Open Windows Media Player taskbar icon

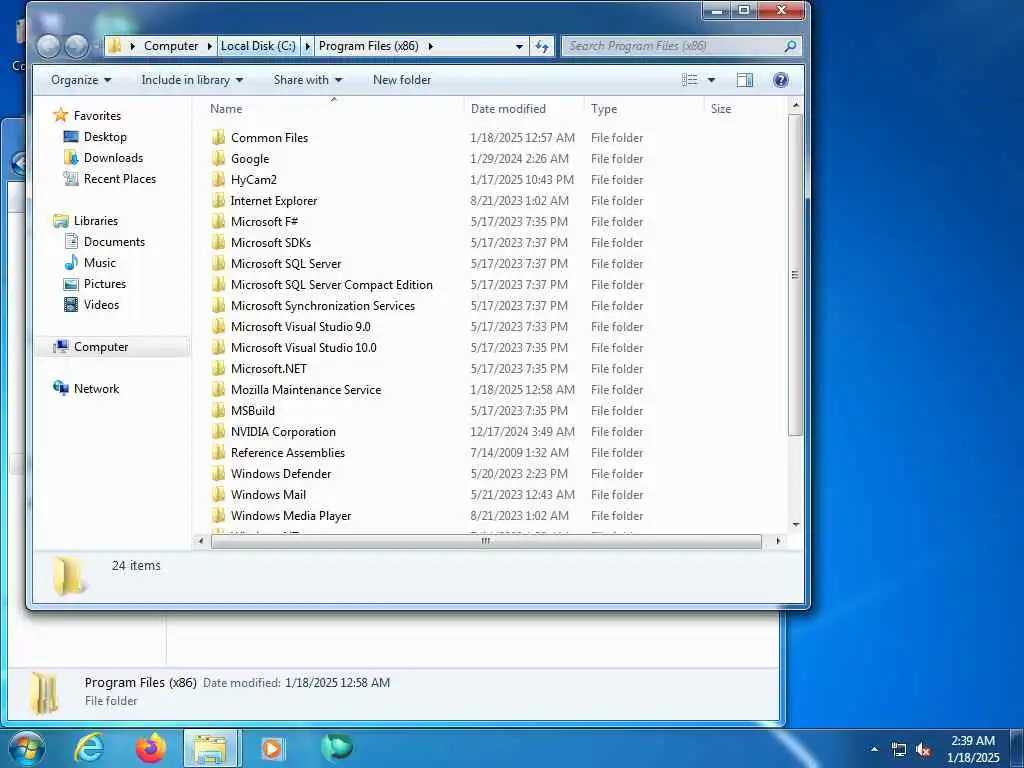[x=272, y=748]
